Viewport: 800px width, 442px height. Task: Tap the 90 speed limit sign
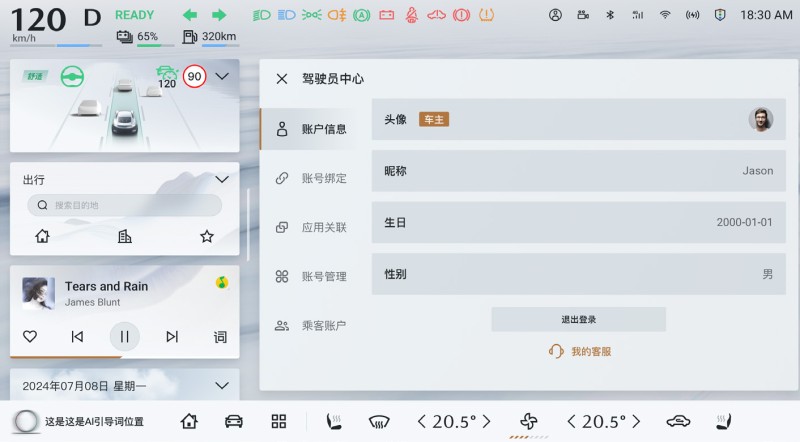[x=194, y=77]
